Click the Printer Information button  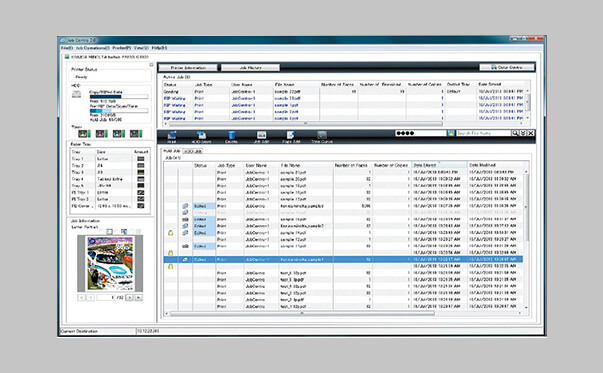[x=188, y=68]
